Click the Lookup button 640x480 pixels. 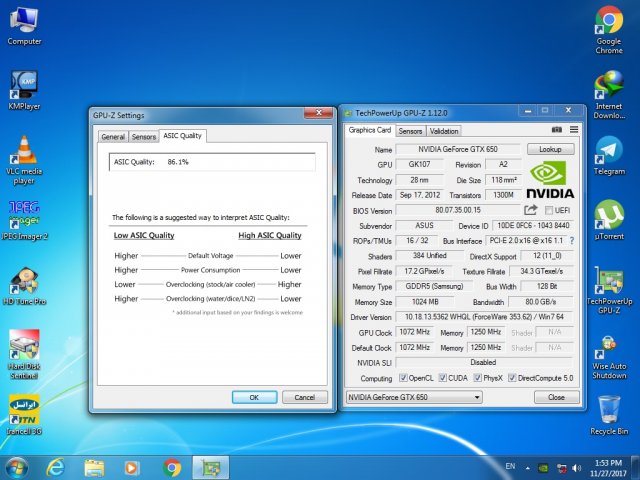(x=550, y=149)
